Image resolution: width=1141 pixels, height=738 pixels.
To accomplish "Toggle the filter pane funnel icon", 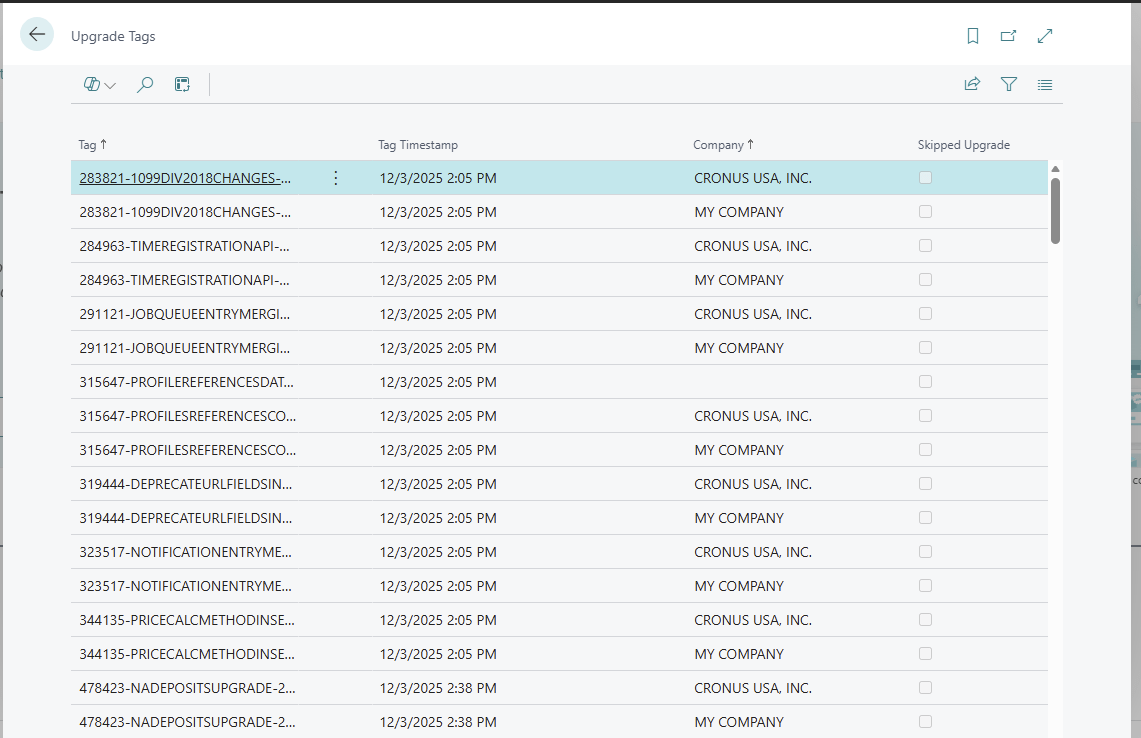I will (x=1009, y=85).
